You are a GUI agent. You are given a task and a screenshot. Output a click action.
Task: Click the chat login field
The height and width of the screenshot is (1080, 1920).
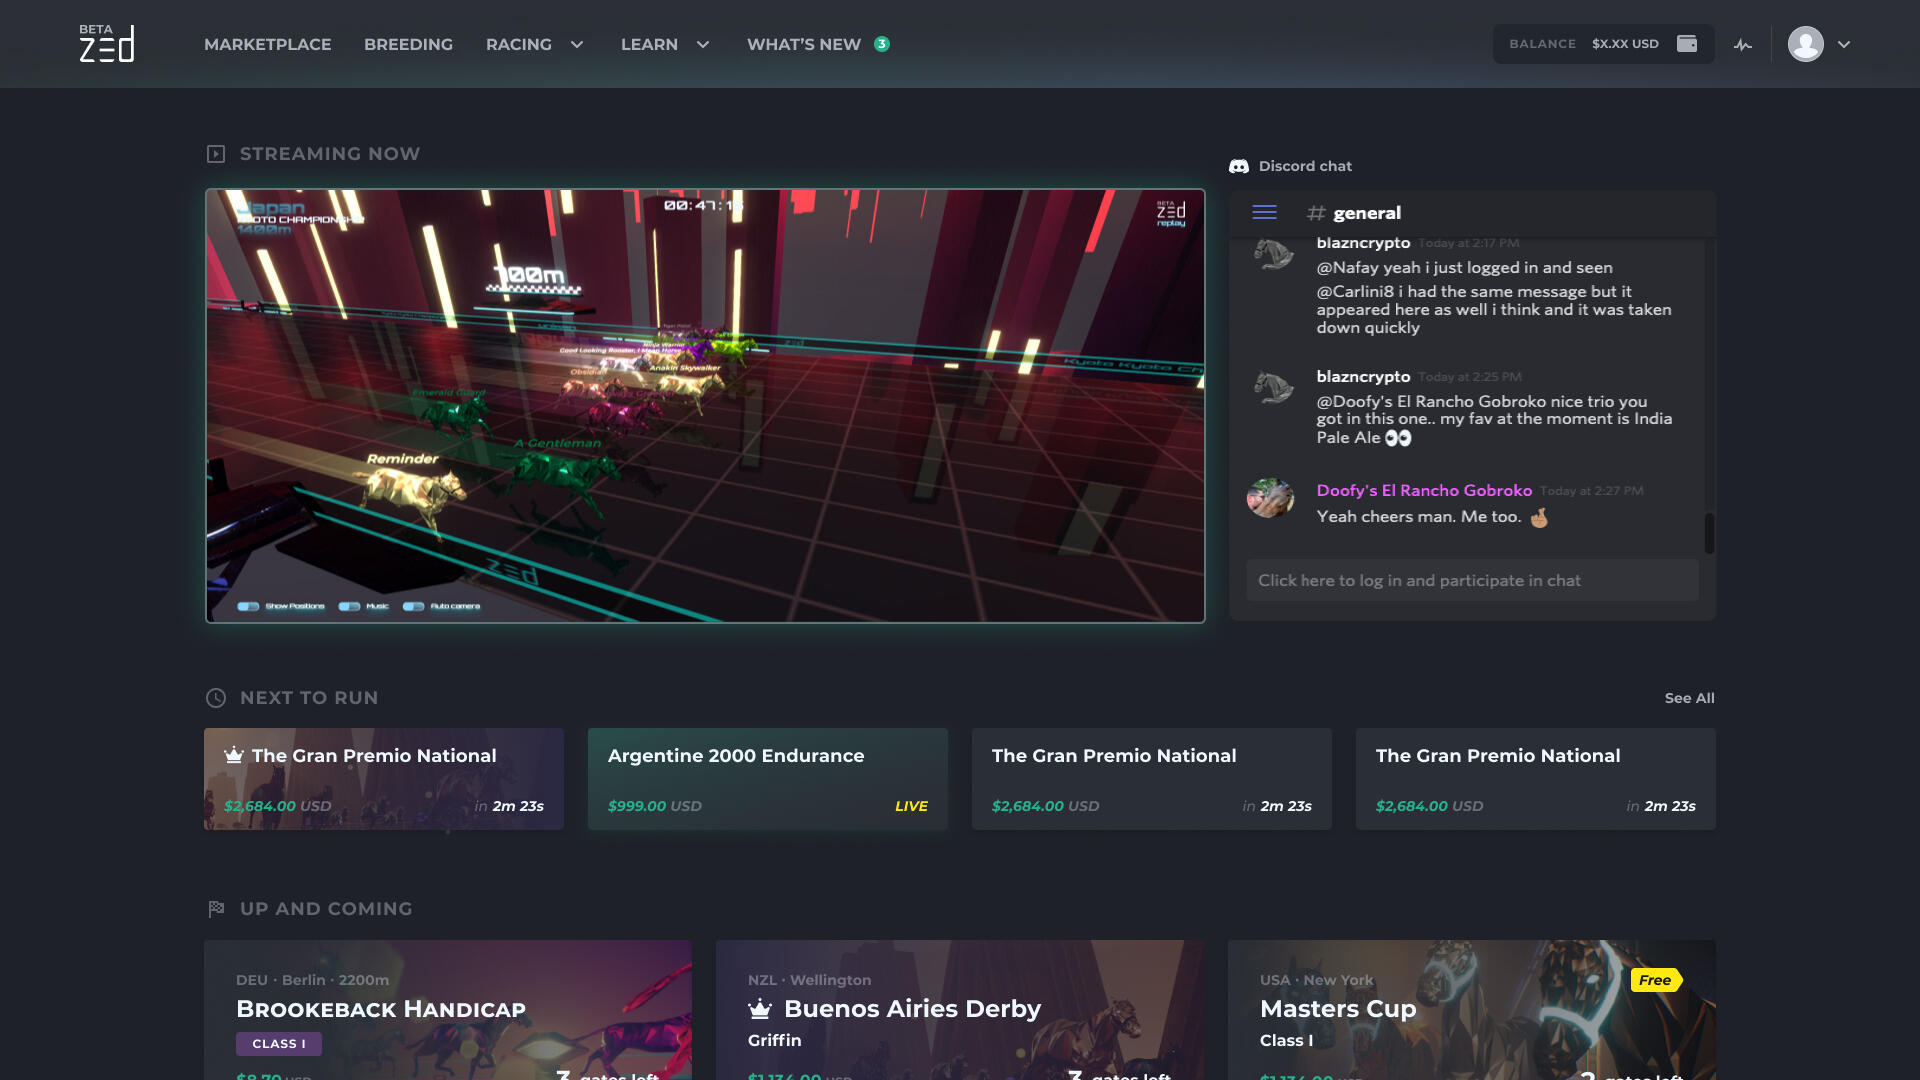[1470, 580]
